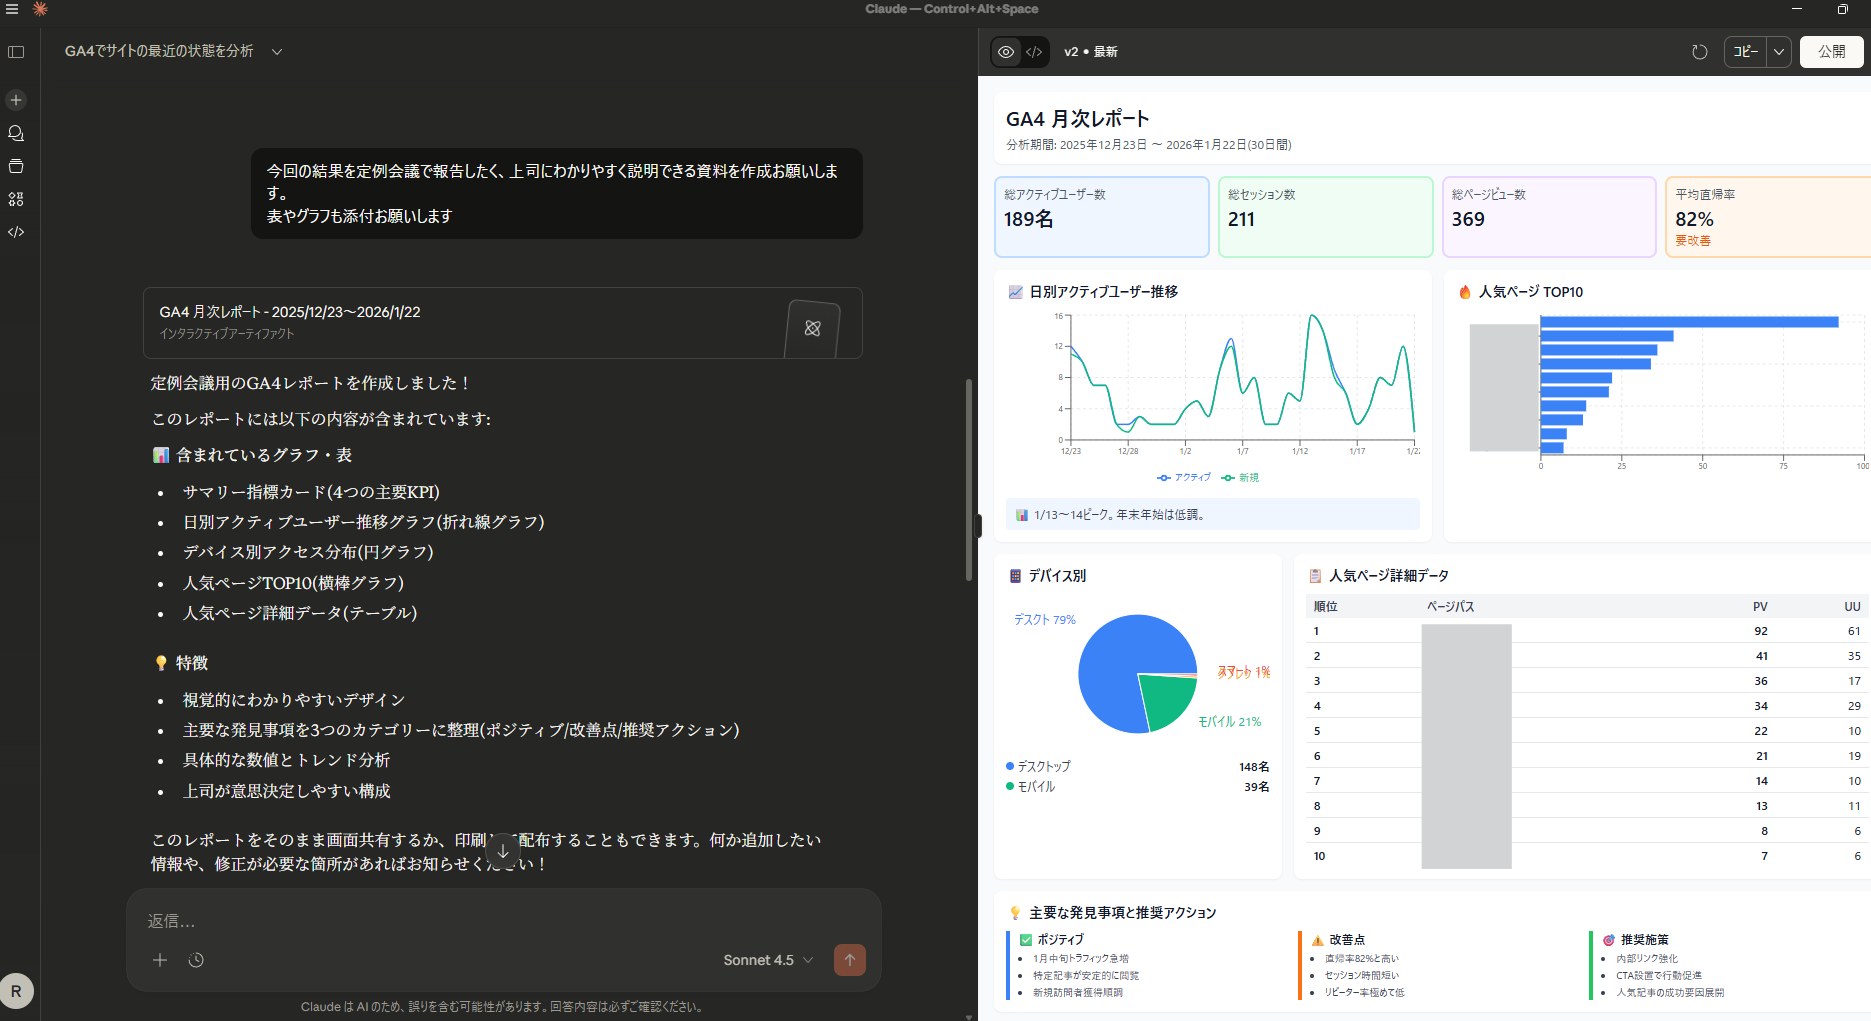Restore the window with title bar button
This screenshot has height=1021, width=1871.
(1842, 9)
